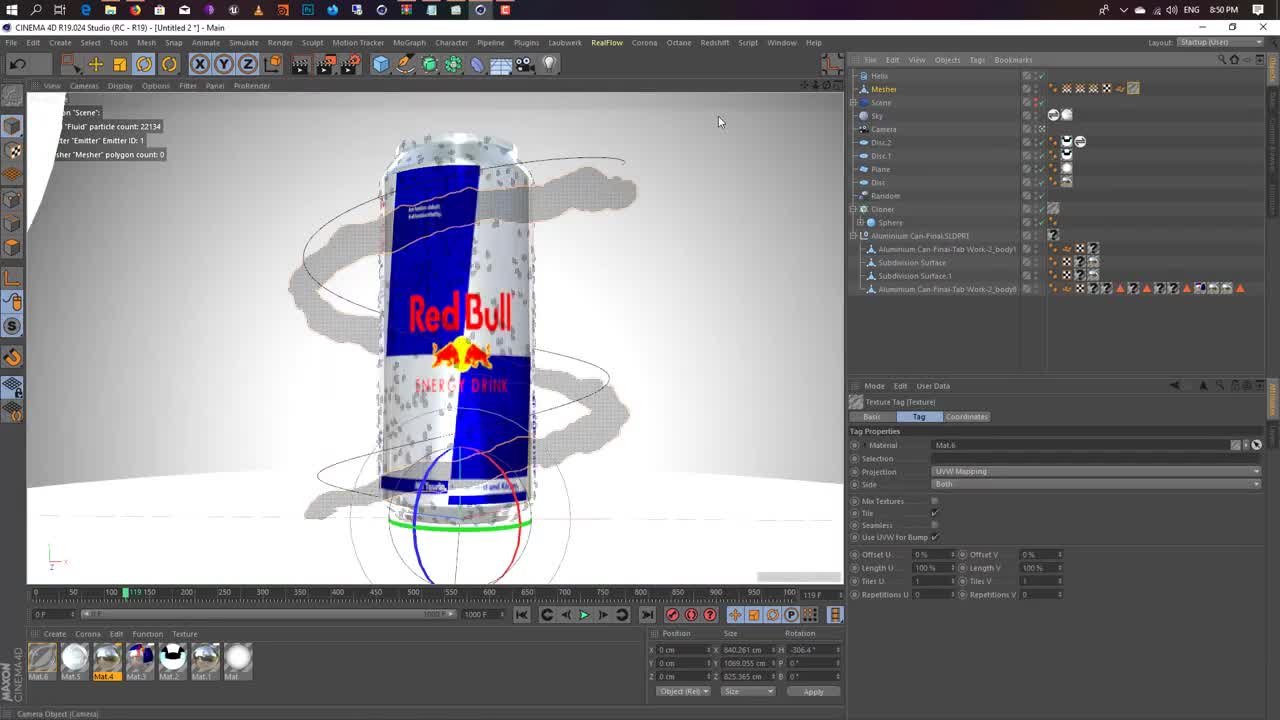
Task: Toggle the Tile checkbox
Action: click(x=934, y=513)
